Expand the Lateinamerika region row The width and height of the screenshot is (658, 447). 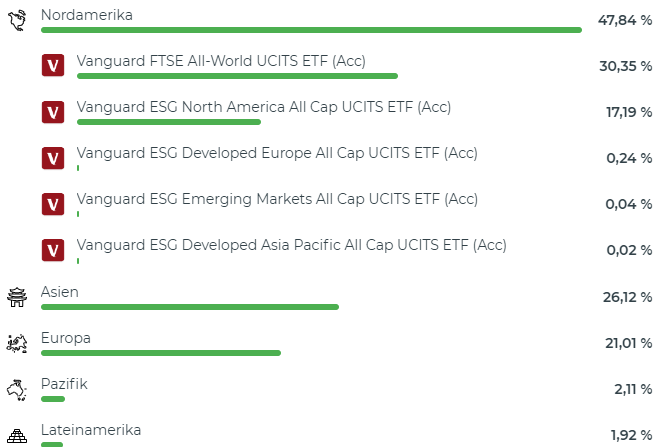point(91,430)
